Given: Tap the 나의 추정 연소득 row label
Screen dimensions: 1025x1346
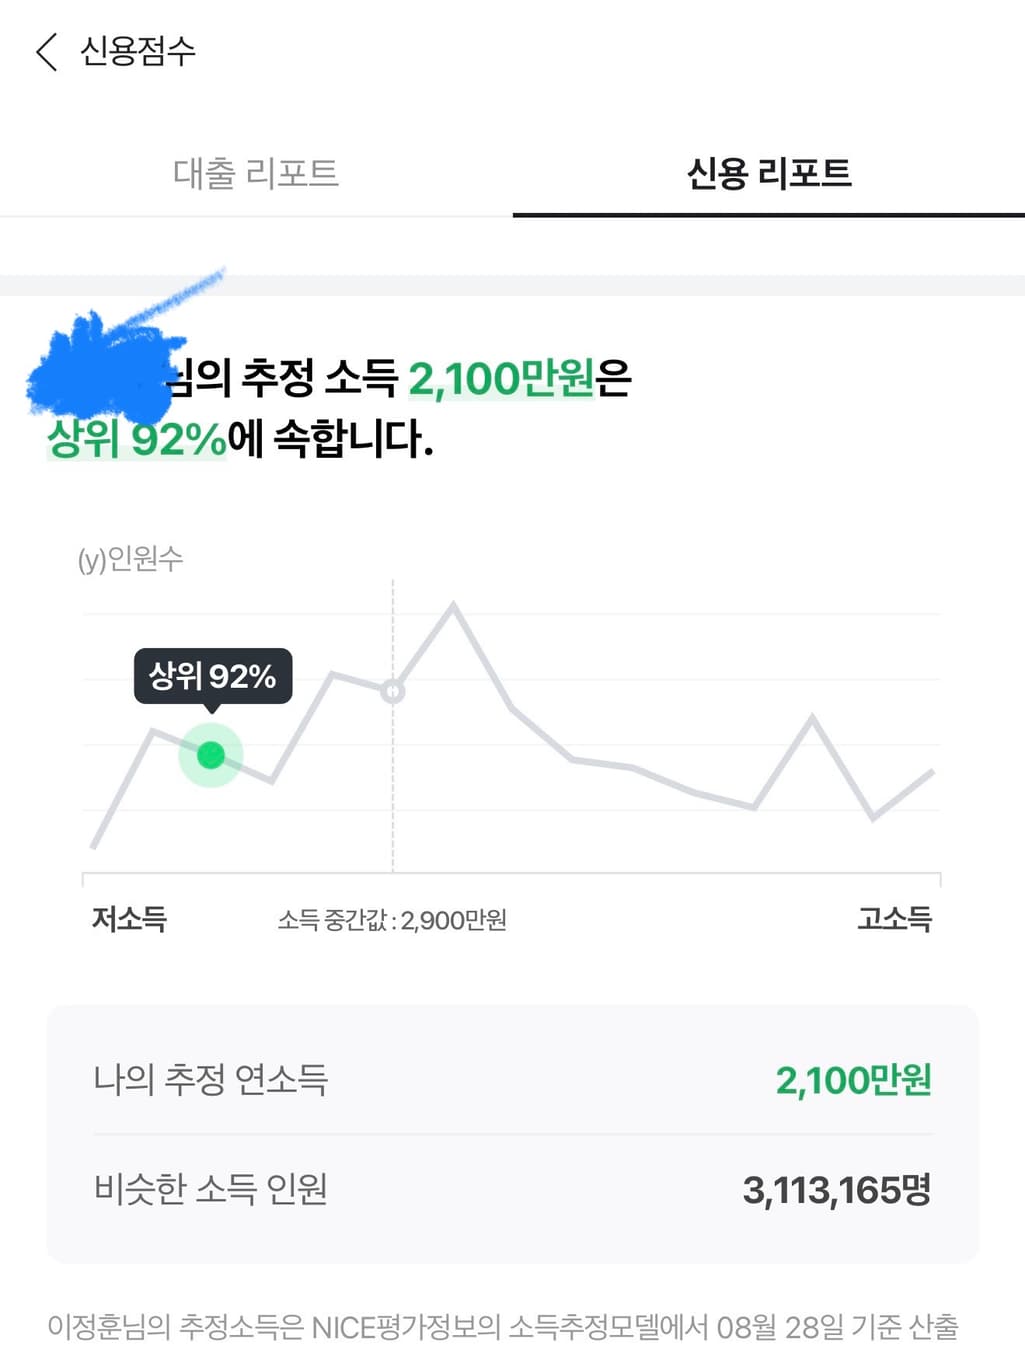Looking at the screenshot, I should pyautogui.click(x=210, y=1079).
